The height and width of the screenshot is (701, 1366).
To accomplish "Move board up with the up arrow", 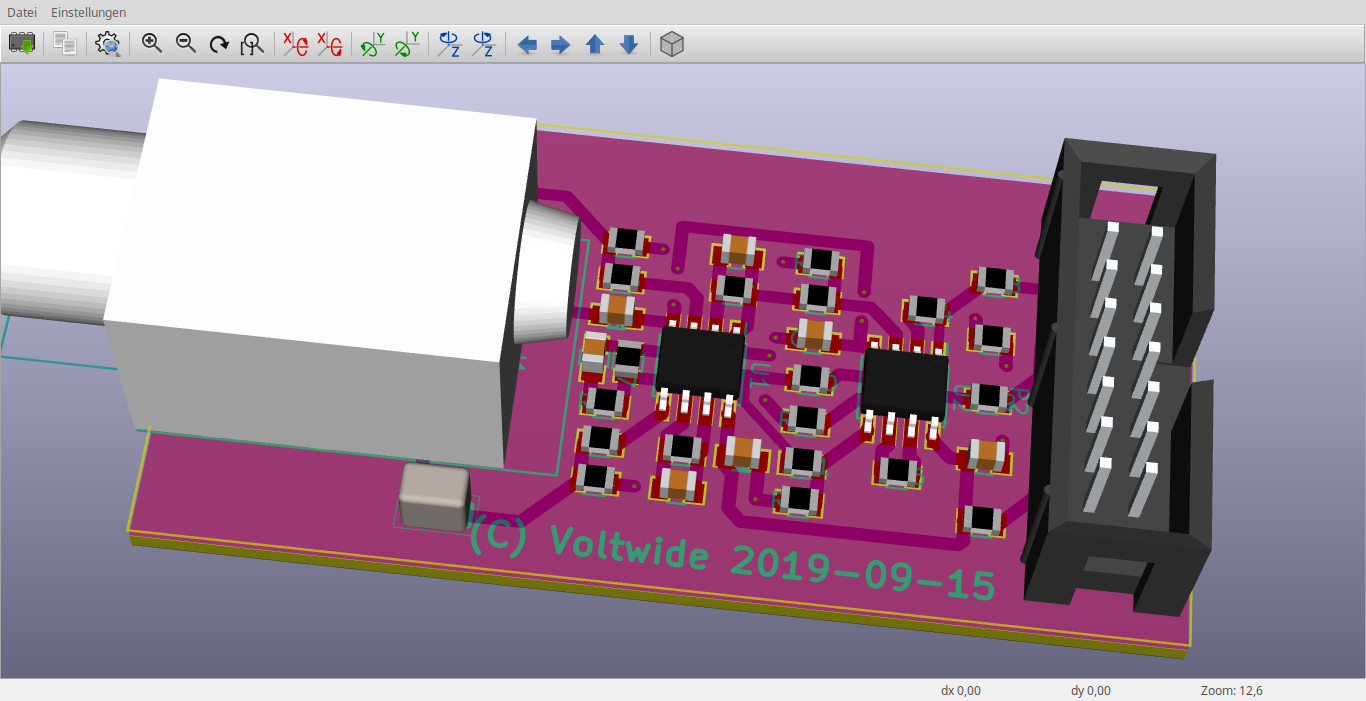I will pyautogui.click(x=595, y=45).
